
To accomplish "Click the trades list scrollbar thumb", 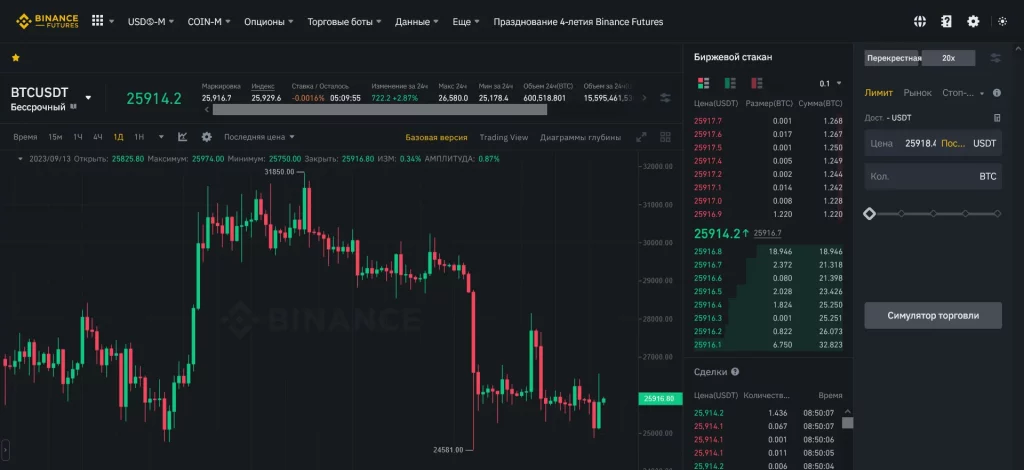I will coord(847,423).
